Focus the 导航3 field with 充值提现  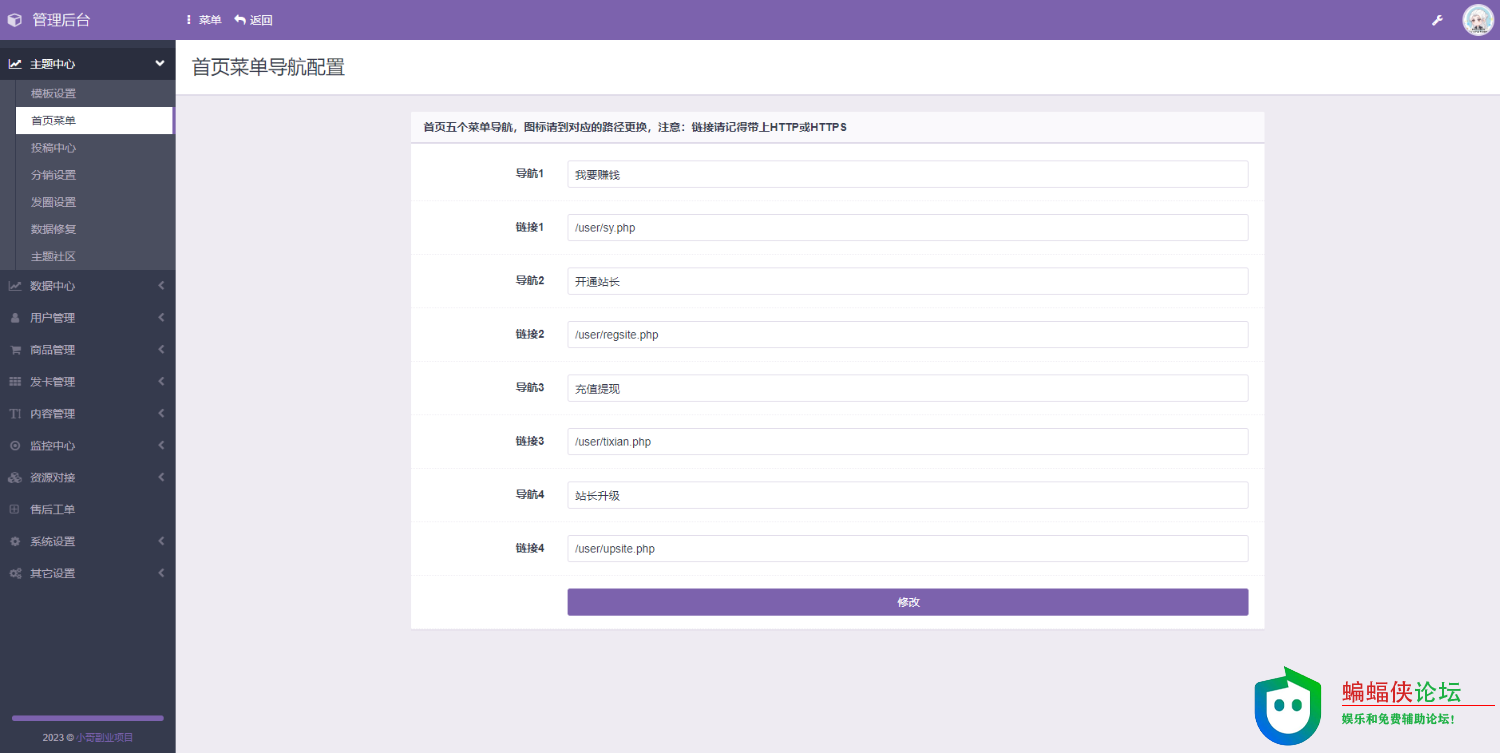tap(908, 388)
